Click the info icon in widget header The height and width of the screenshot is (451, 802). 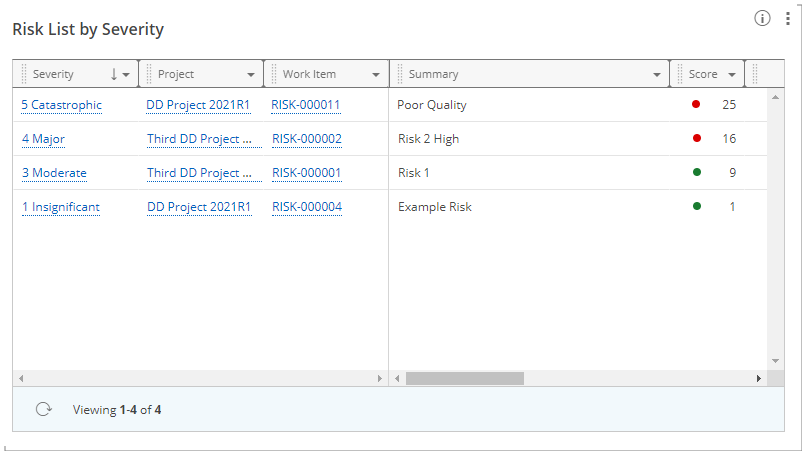click(x=762, y=18)
